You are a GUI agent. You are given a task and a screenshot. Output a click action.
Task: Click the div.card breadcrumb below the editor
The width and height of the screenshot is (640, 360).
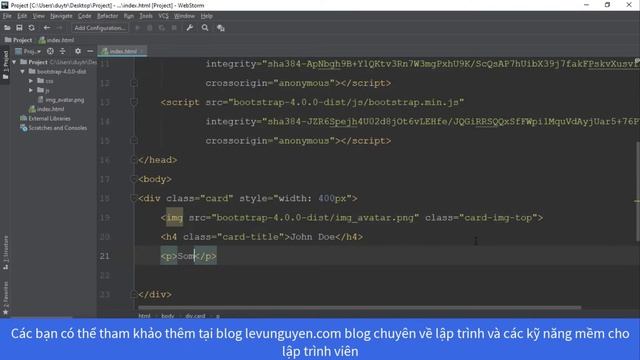[195, 316]
